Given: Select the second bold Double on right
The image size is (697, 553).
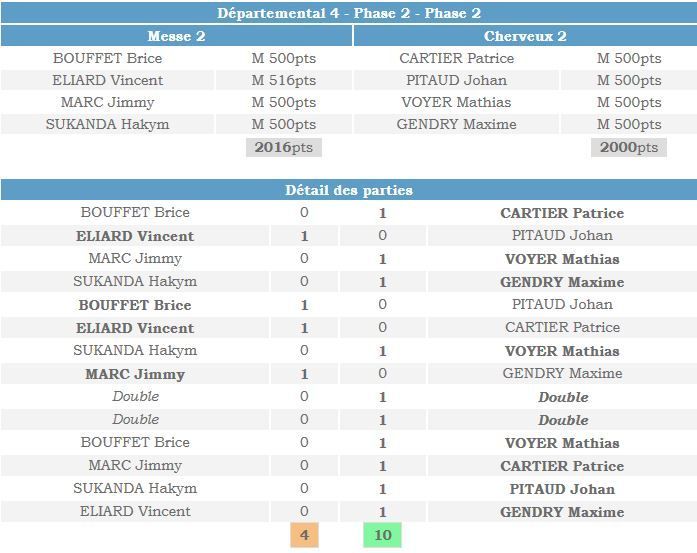Looking at the screenshot, I should coord(563,420).
